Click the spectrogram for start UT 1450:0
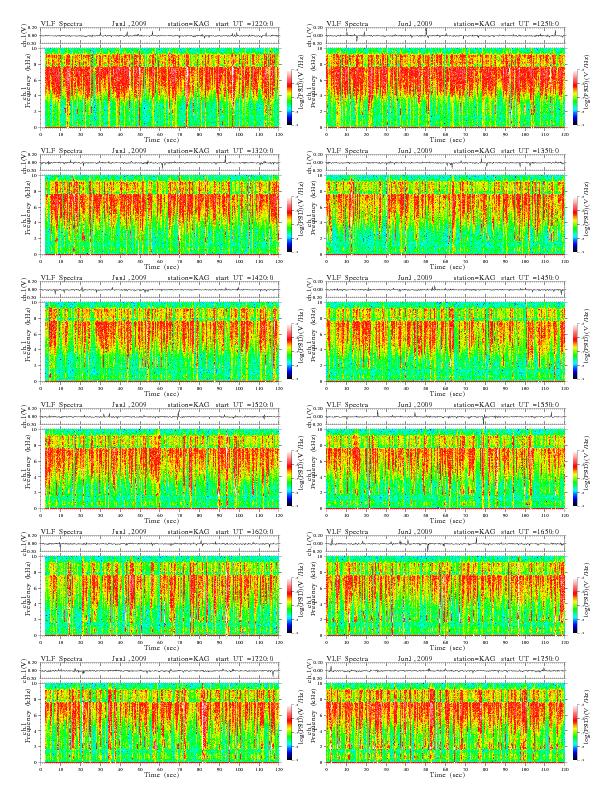 click(445, 342)
